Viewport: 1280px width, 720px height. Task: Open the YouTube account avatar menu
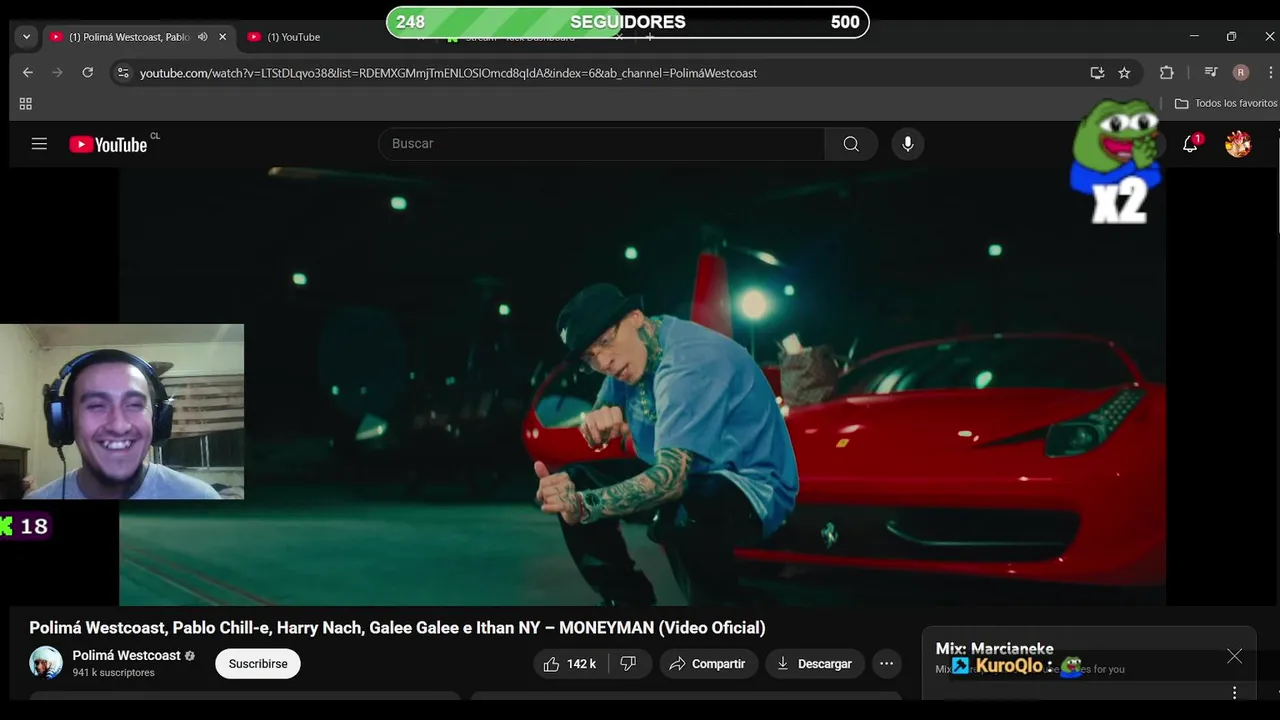pos(1238,145)
